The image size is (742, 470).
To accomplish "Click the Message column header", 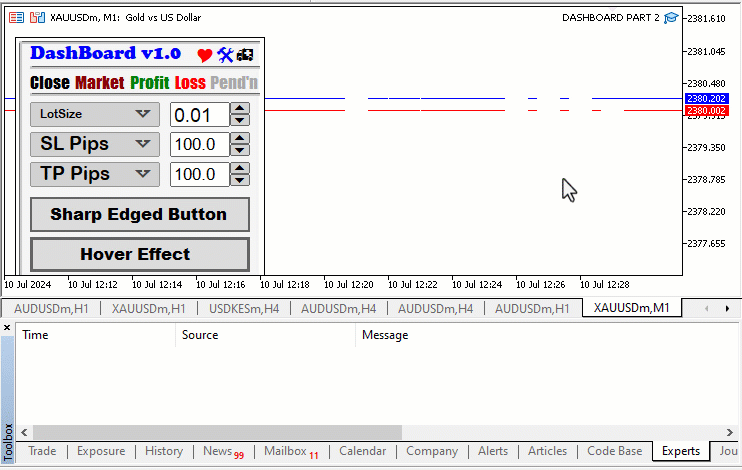I will point(547,335).
